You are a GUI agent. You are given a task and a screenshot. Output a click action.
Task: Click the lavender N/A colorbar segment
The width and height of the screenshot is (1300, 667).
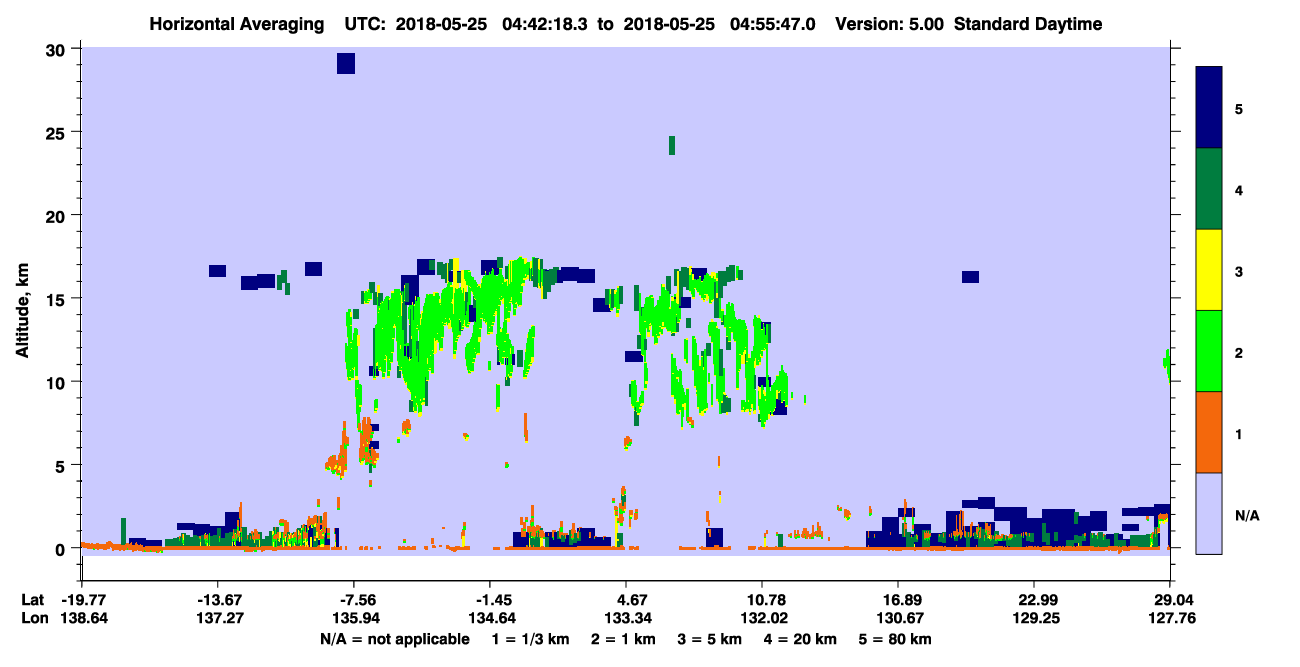click(1209, 513)
